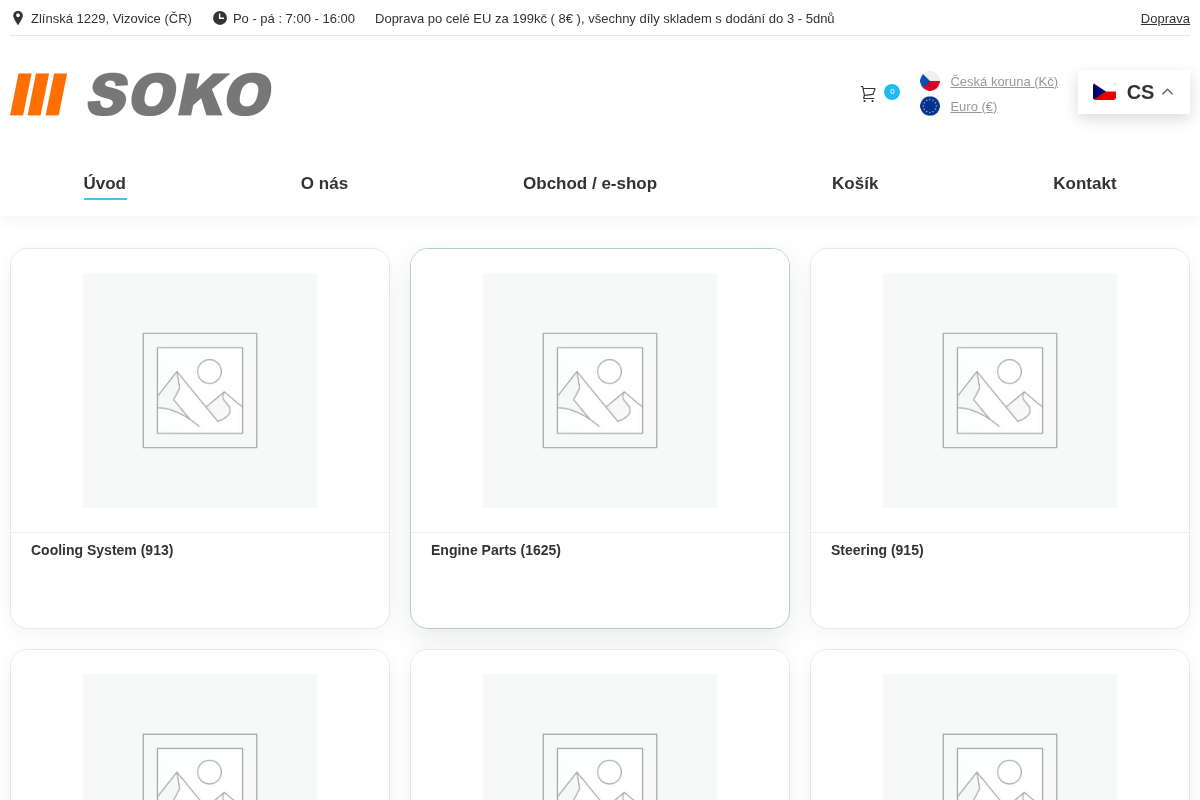This screenshot has height=800, width=1200.
Task: Click the location pin icon
Action: 18,18
